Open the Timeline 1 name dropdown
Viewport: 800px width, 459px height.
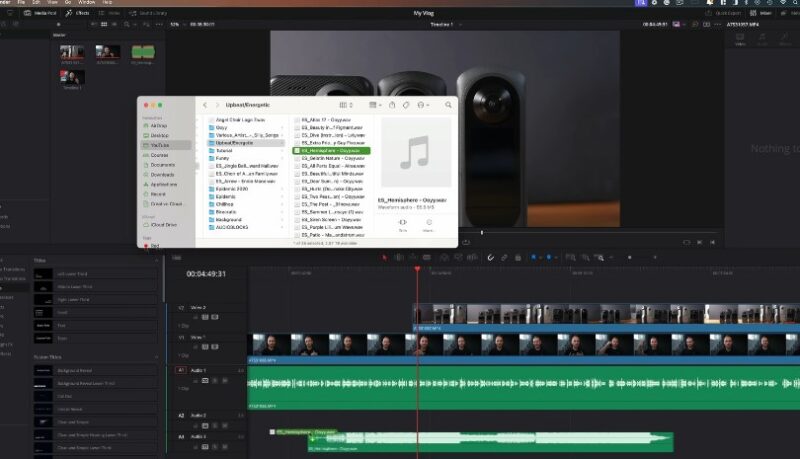click(446, 24)
